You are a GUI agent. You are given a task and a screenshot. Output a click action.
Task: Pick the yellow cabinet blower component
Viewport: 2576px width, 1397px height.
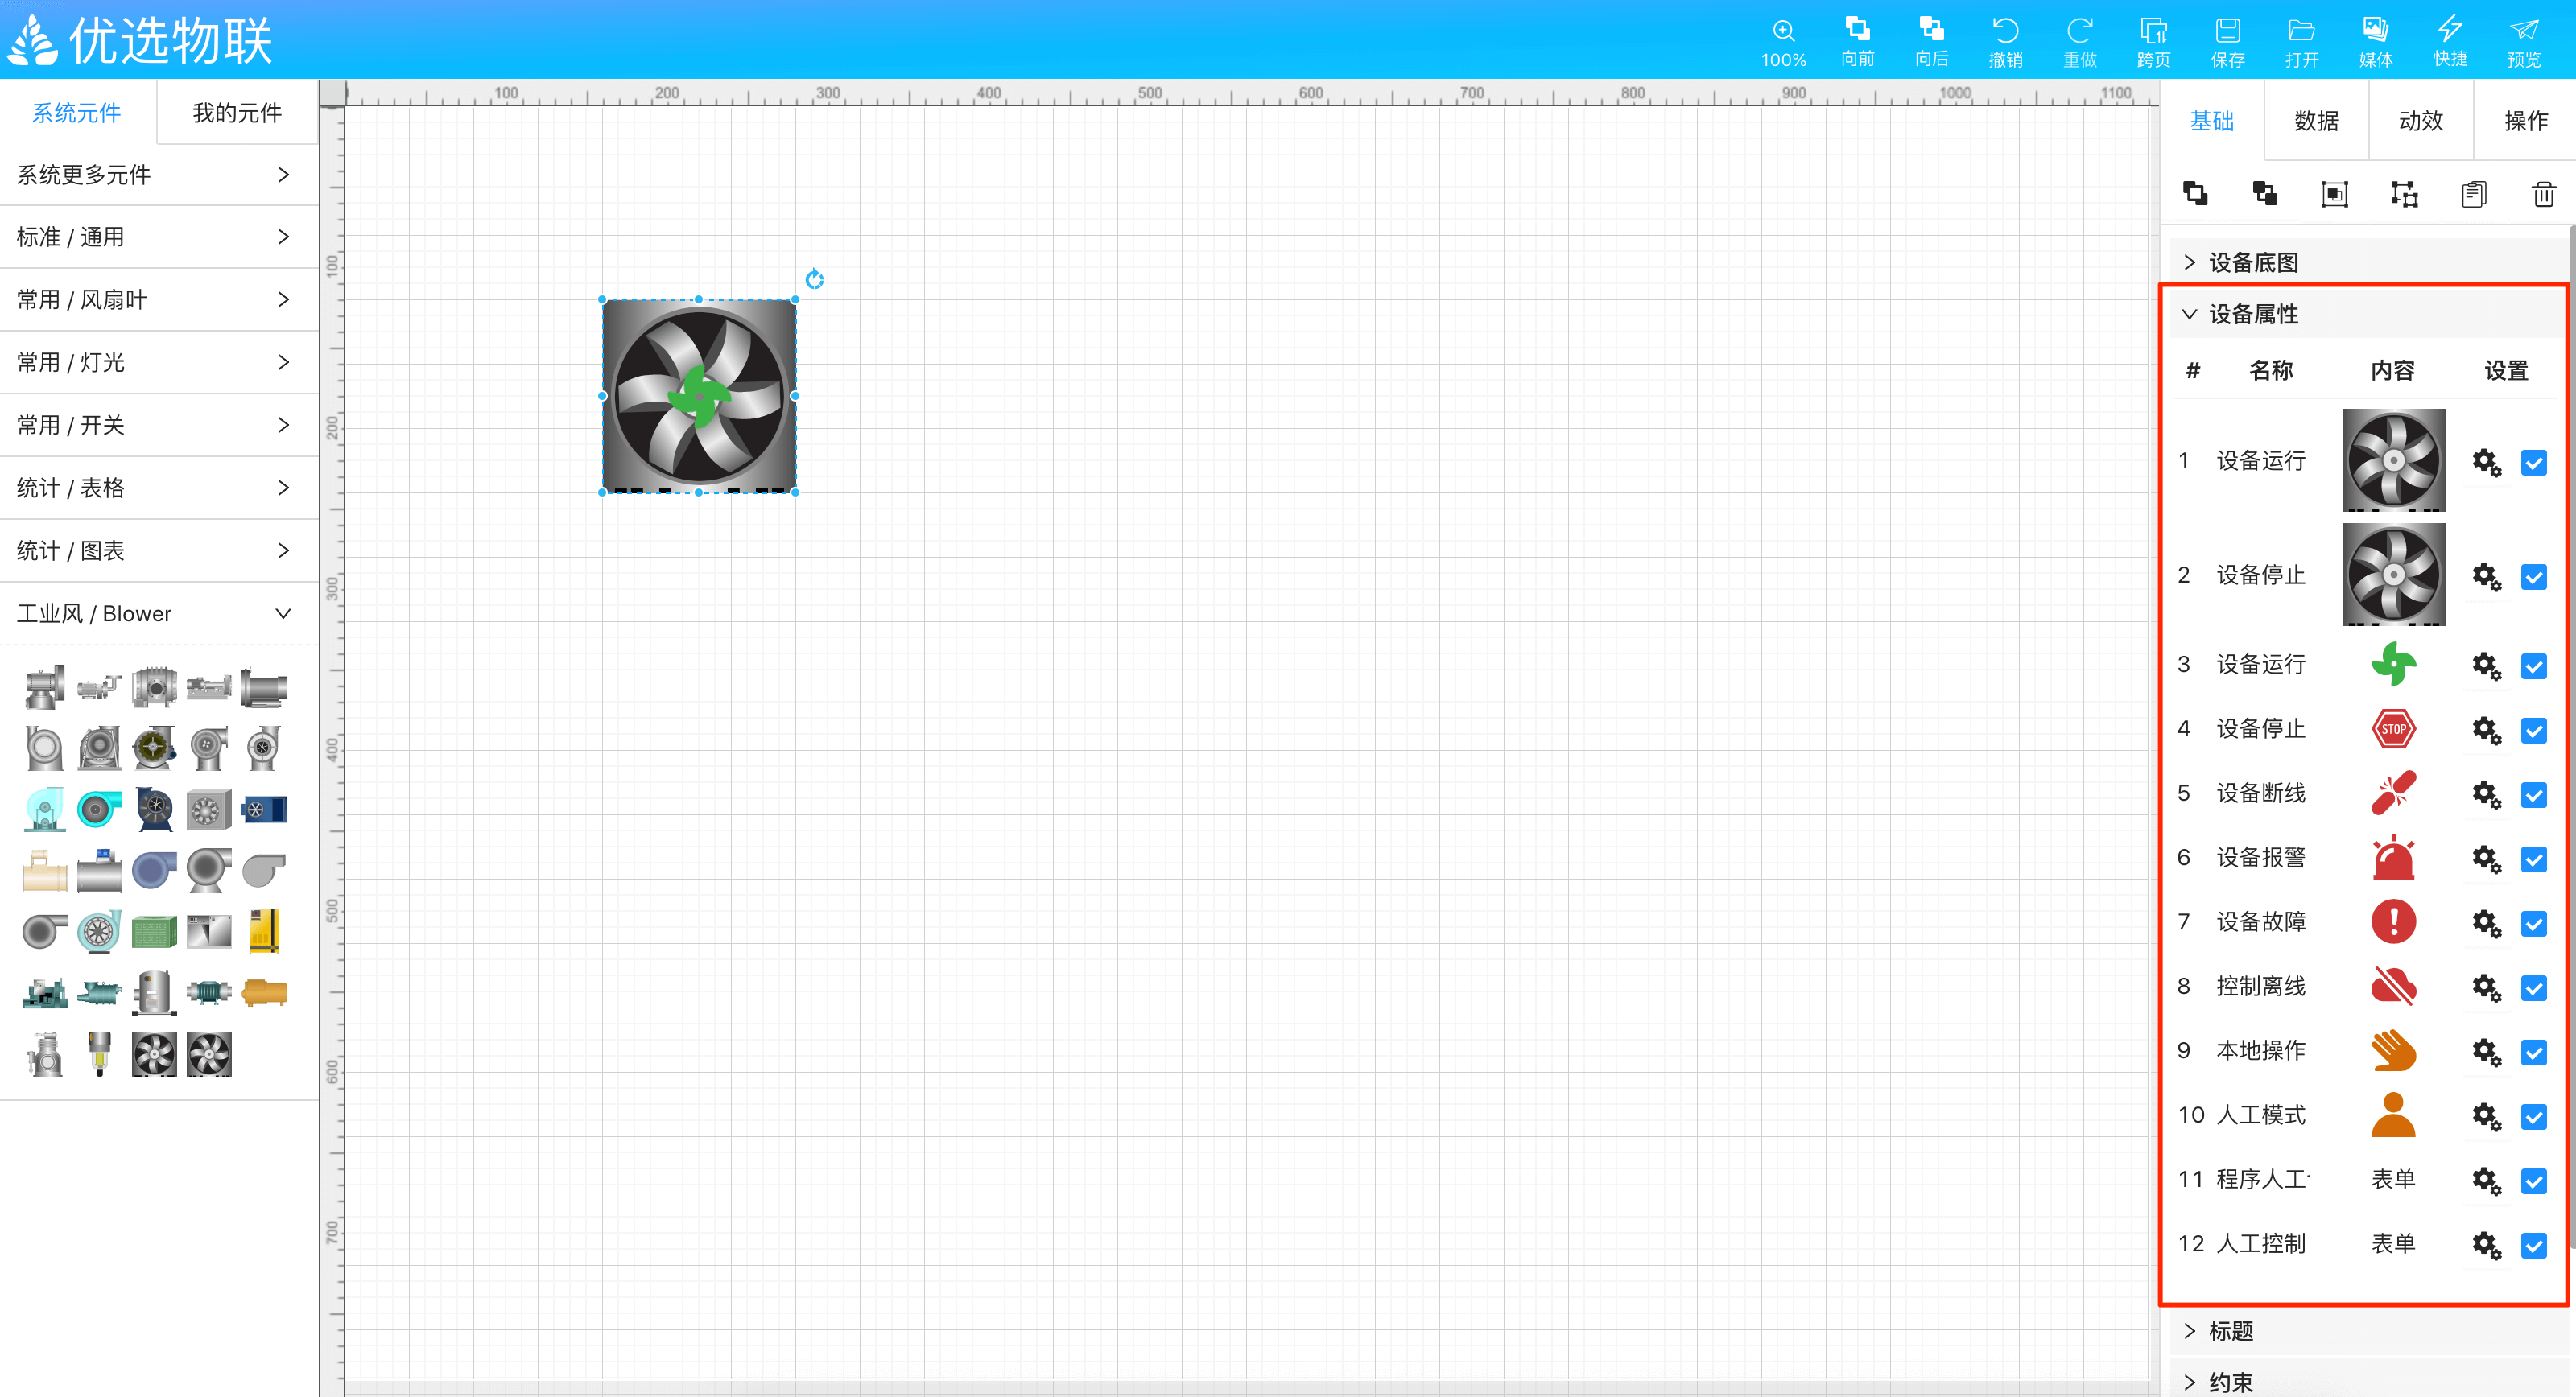pyautogui.click(x=264, y=932)
